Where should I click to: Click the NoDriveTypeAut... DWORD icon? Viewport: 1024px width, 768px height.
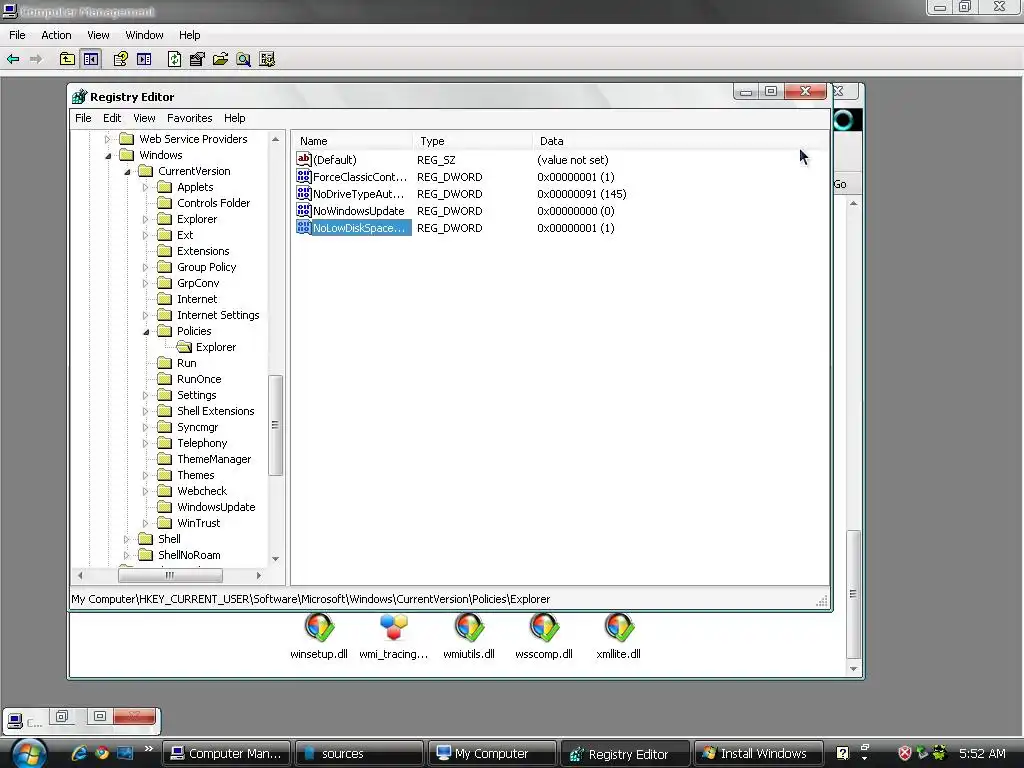click(x=304, y=193)
